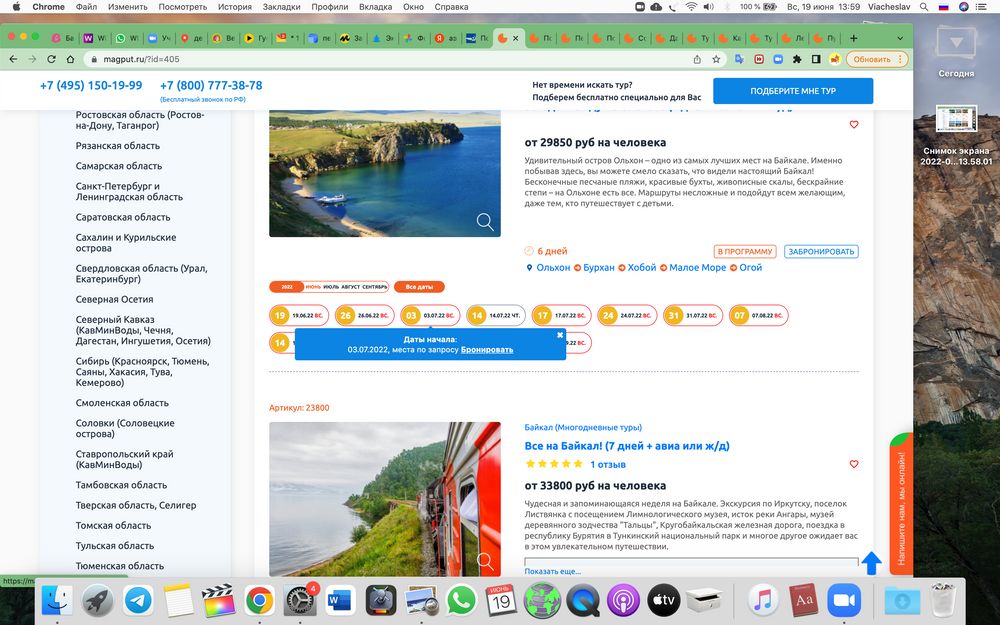The image size is (1000, 625).
Task: Click the "ЗАБРОНИРОВАТЬ" button for Olkhon tour
Action: click(x=820, y=252)
